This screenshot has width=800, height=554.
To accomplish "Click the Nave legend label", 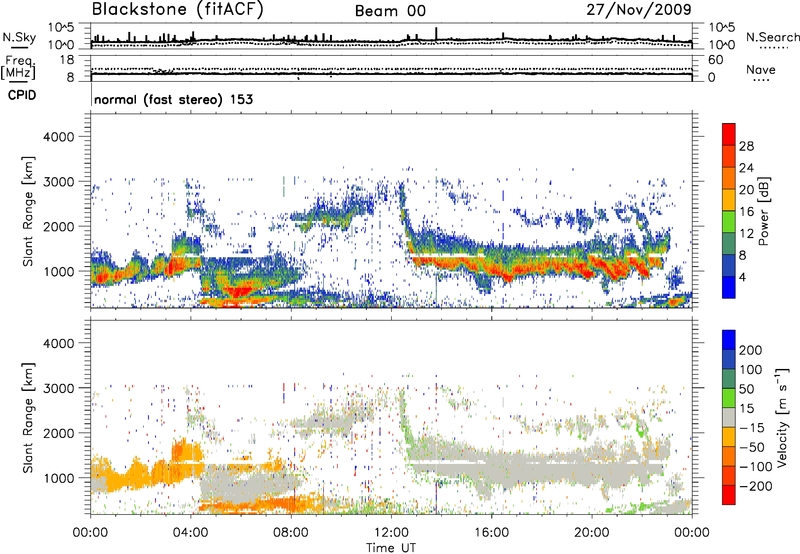I will click(x=761, y=70).
